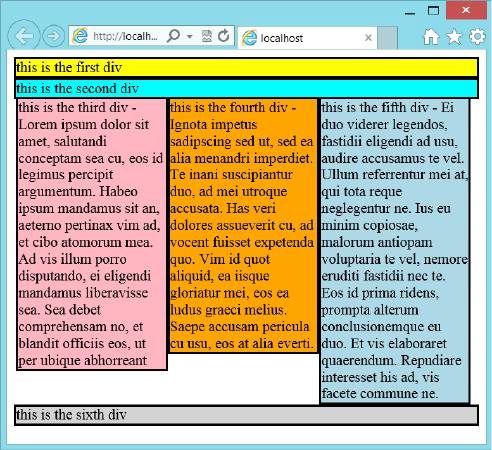Click the browser Forward arrow button
The width and height of the screenshot is (492, 450).
click(53, 36)
